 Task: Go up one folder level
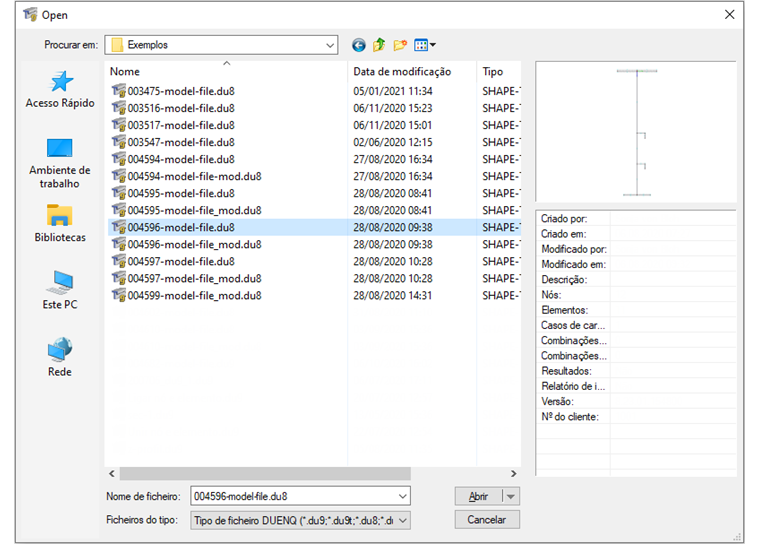(x=379, y=45)
